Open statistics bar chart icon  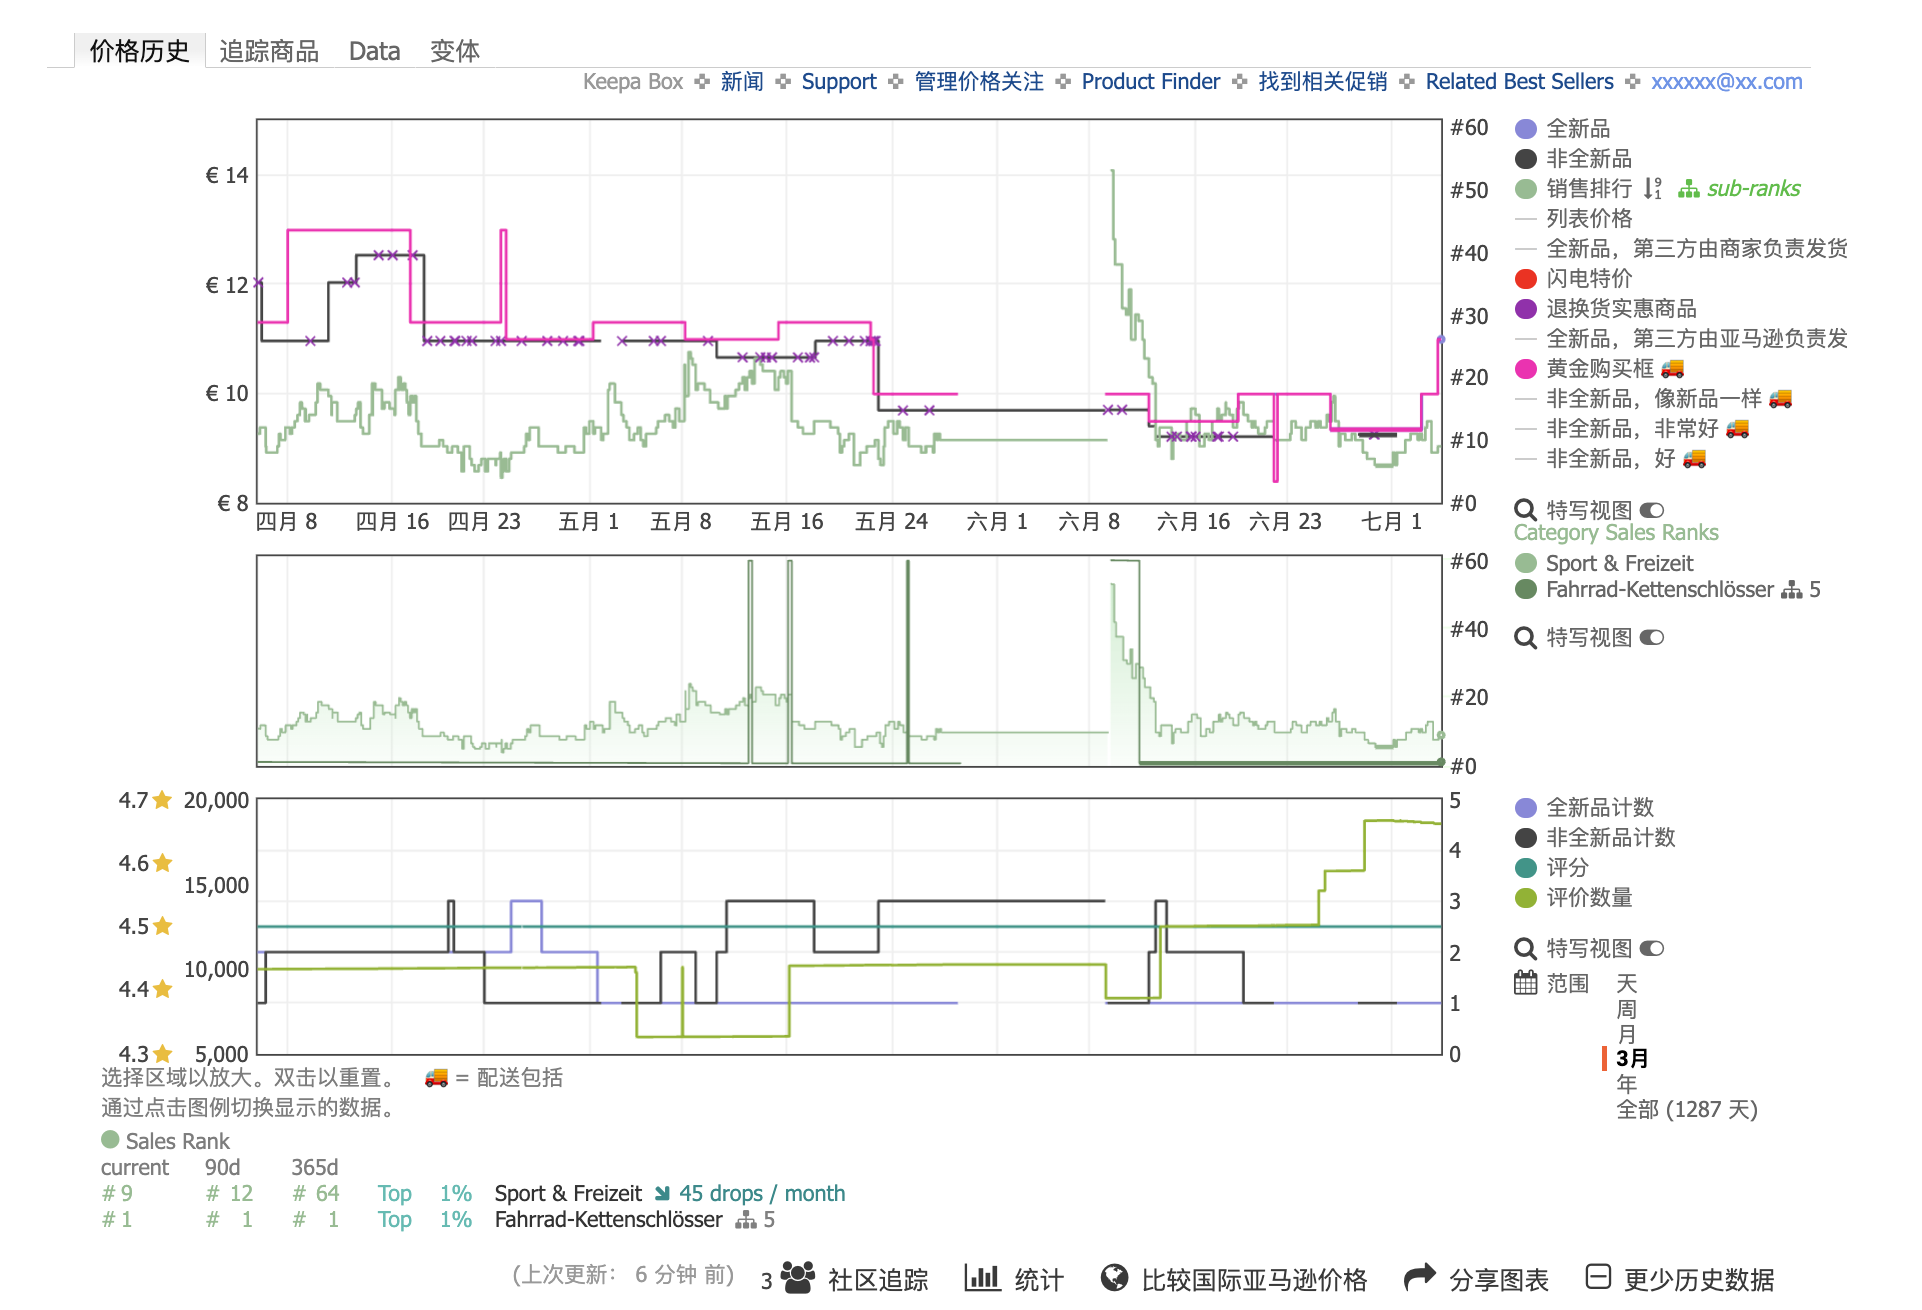[x=982, y=1278]
